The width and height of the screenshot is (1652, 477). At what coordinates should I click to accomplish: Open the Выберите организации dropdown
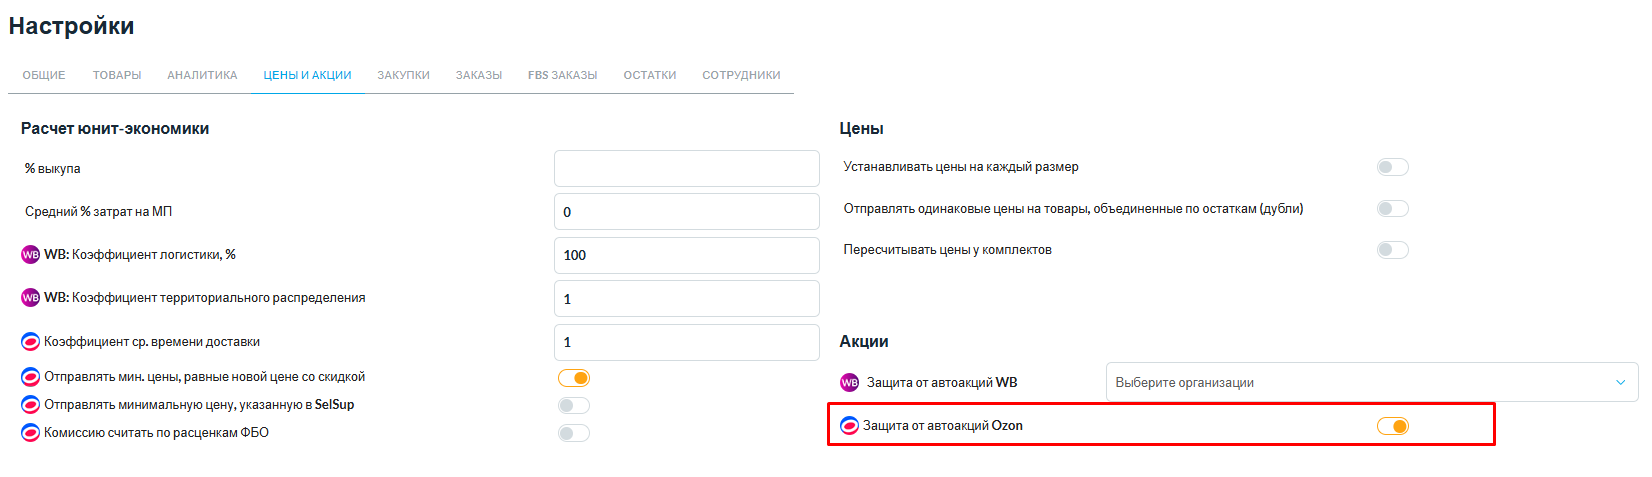coord(1372,382)
